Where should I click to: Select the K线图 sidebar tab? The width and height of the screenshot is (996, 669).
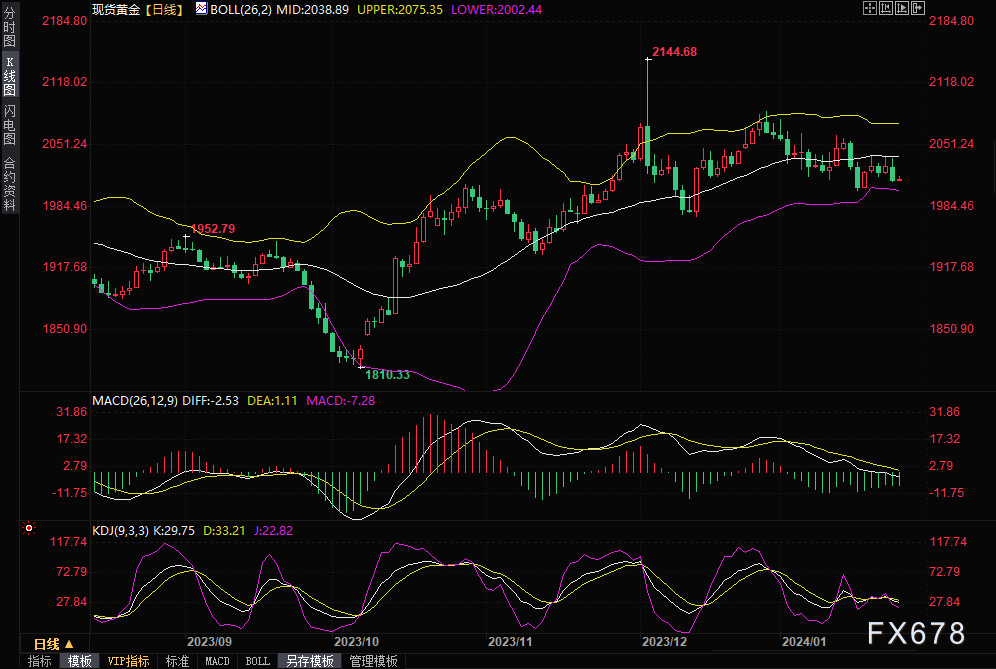[x=9, y=75]
